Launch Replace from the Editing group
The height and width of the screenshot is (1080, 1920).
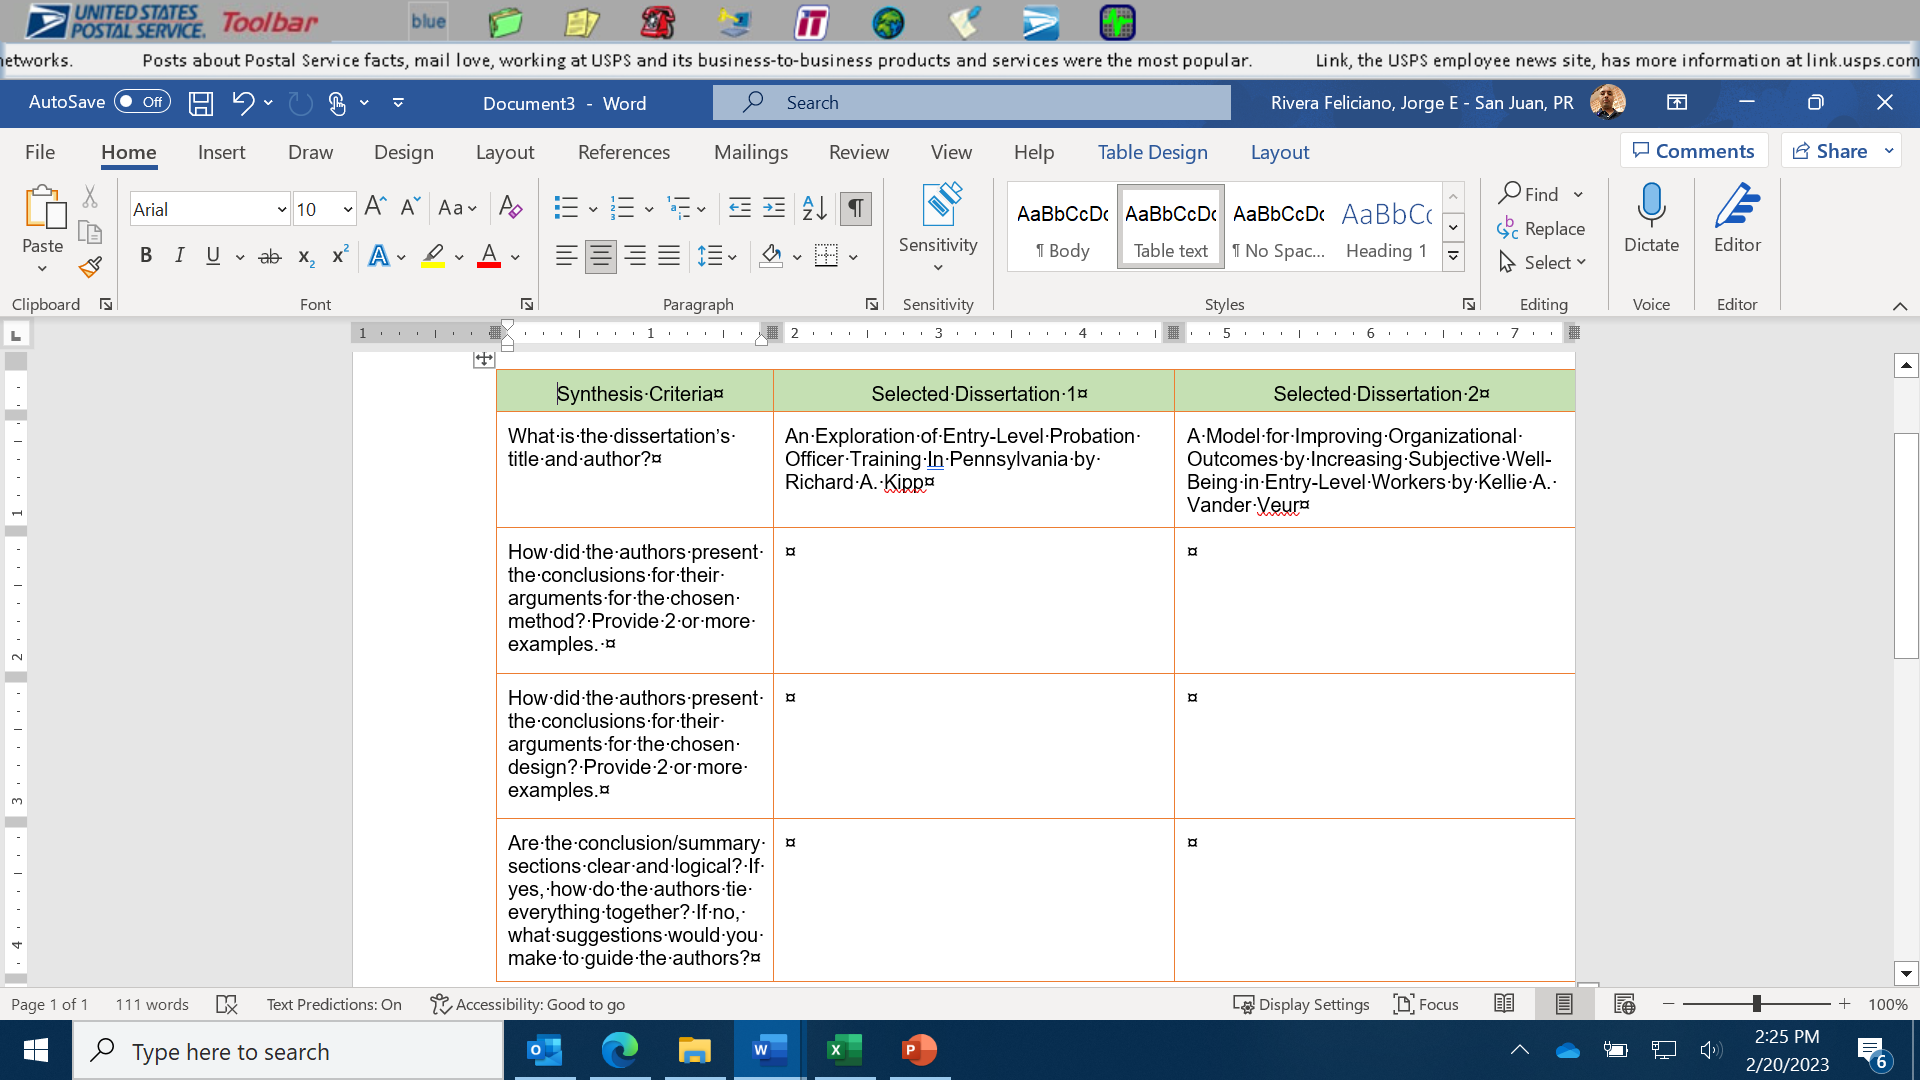click(x=1552, y=228)
